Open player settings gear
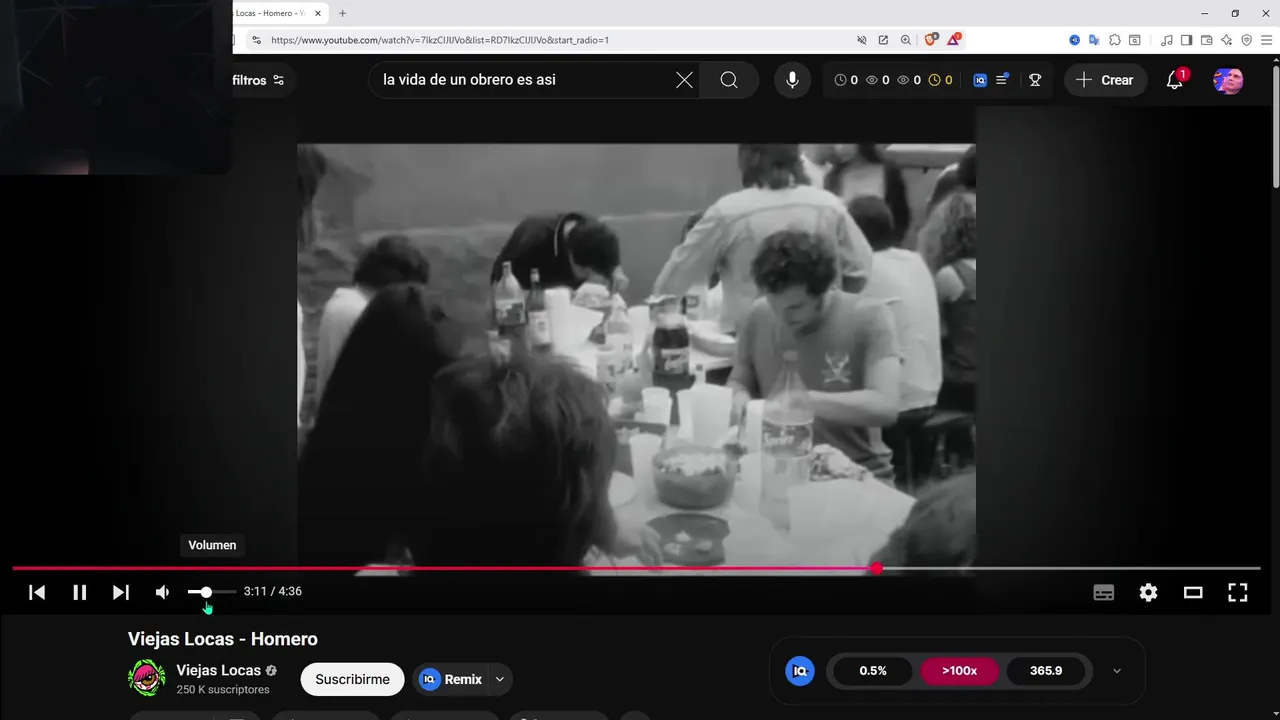The height and width of the screenshot is (720, 1280). pyautogui.click(x=1148, y=592)
